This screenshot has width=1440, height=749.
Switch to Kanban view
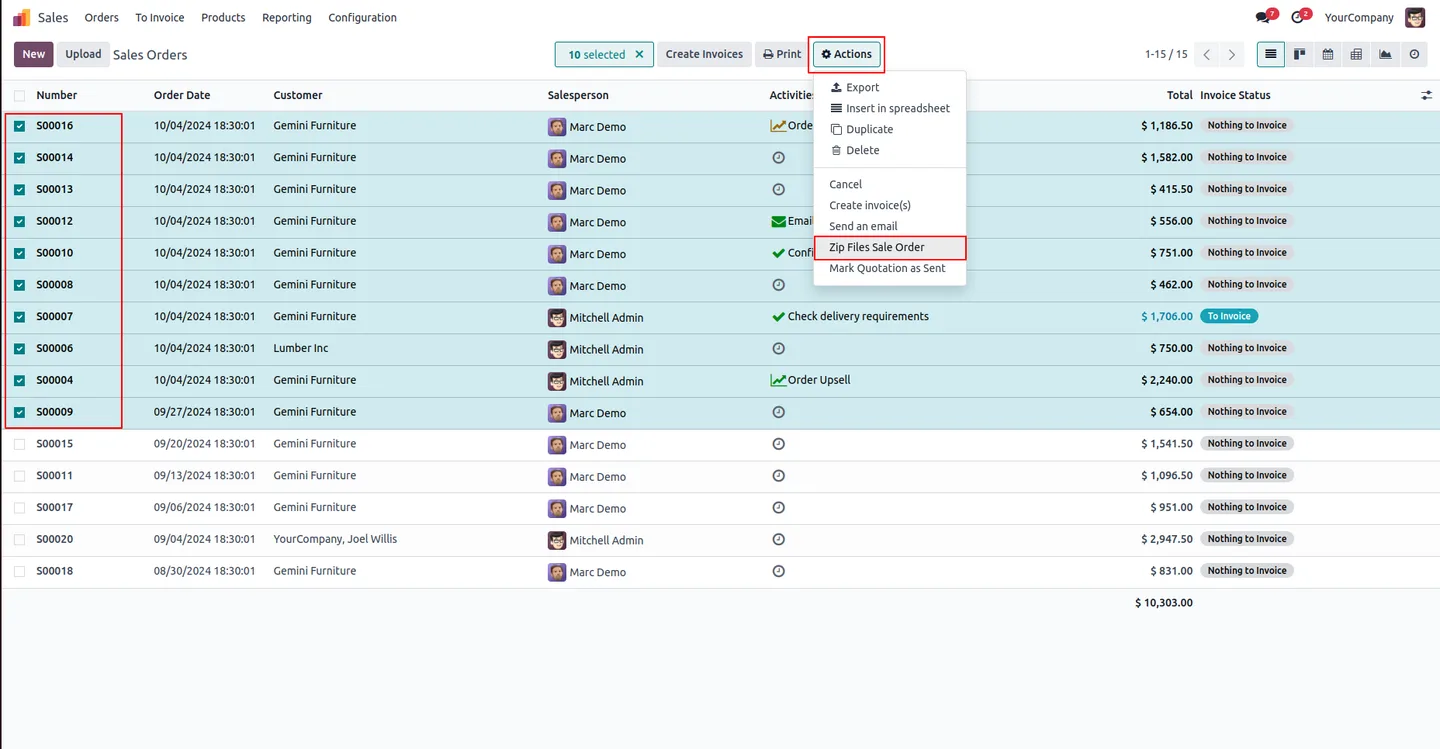pyautogui.click(x=1299, y=54)
